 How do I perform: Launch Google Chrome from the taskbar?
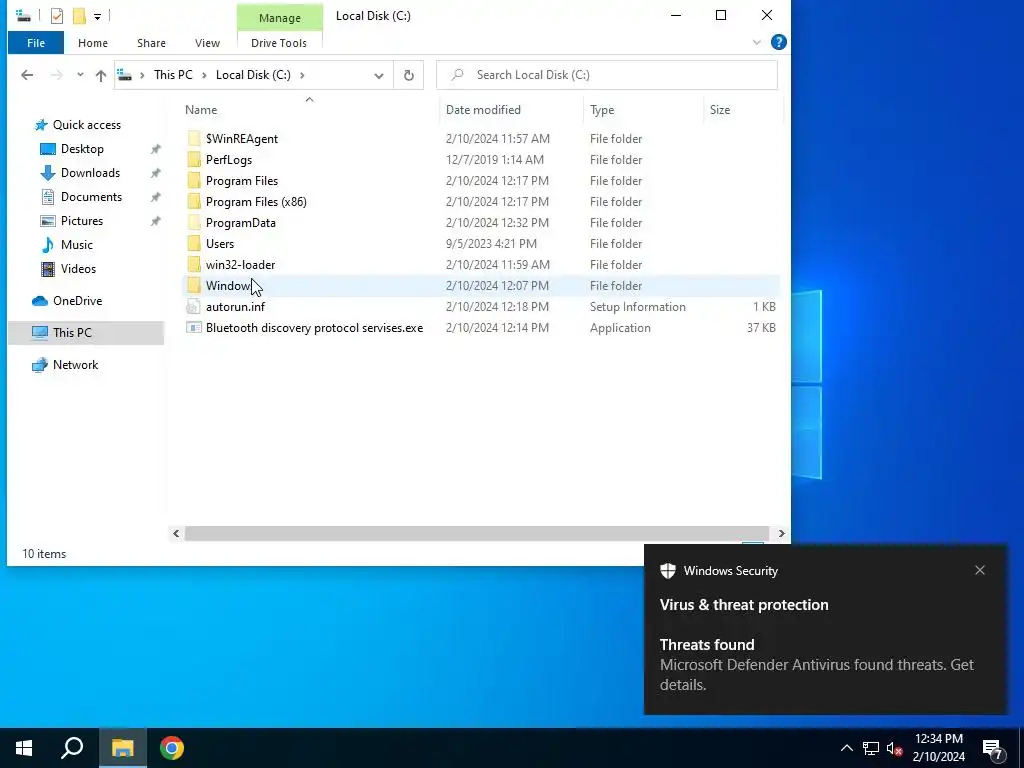pyautogui.click(x=172, y=748)
